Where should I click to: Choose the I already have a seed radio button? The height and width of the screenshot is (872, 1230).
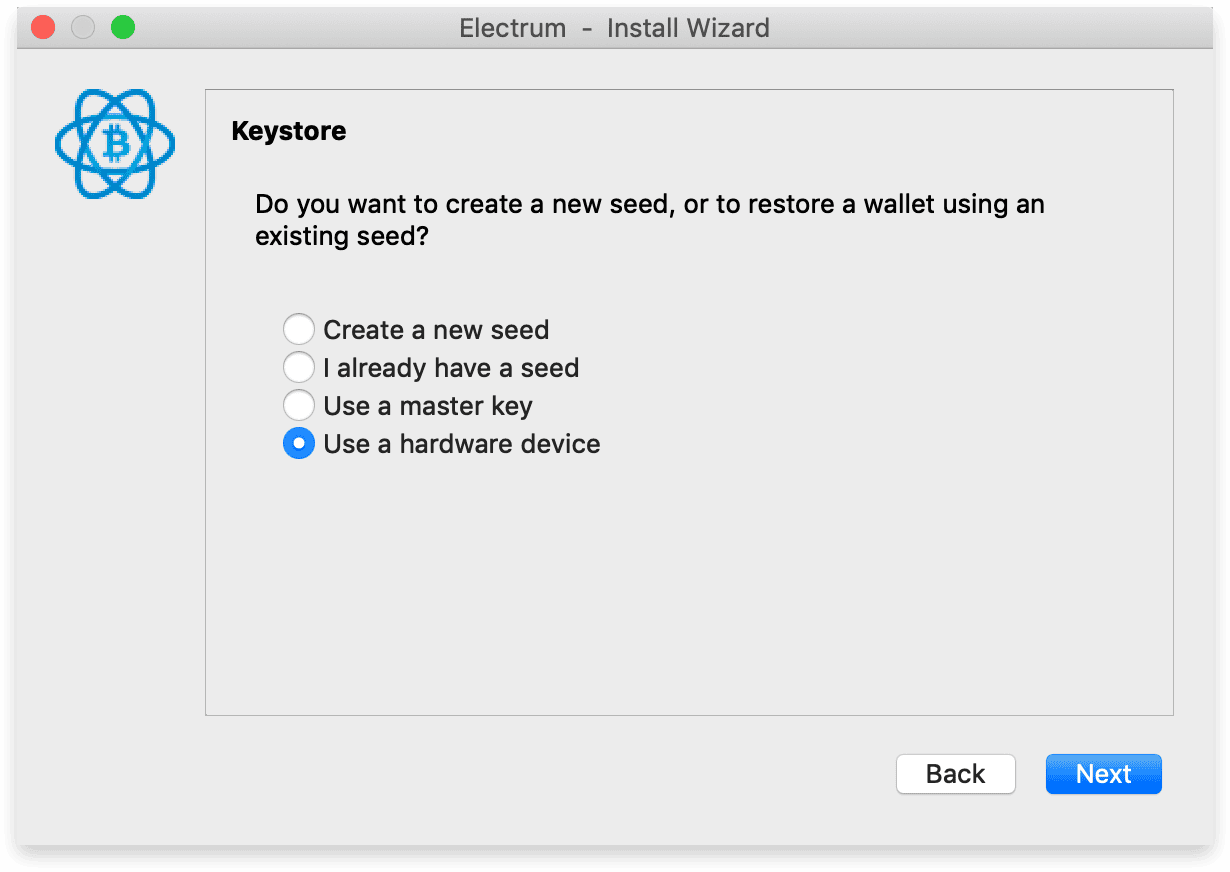[x=298, y=367]
